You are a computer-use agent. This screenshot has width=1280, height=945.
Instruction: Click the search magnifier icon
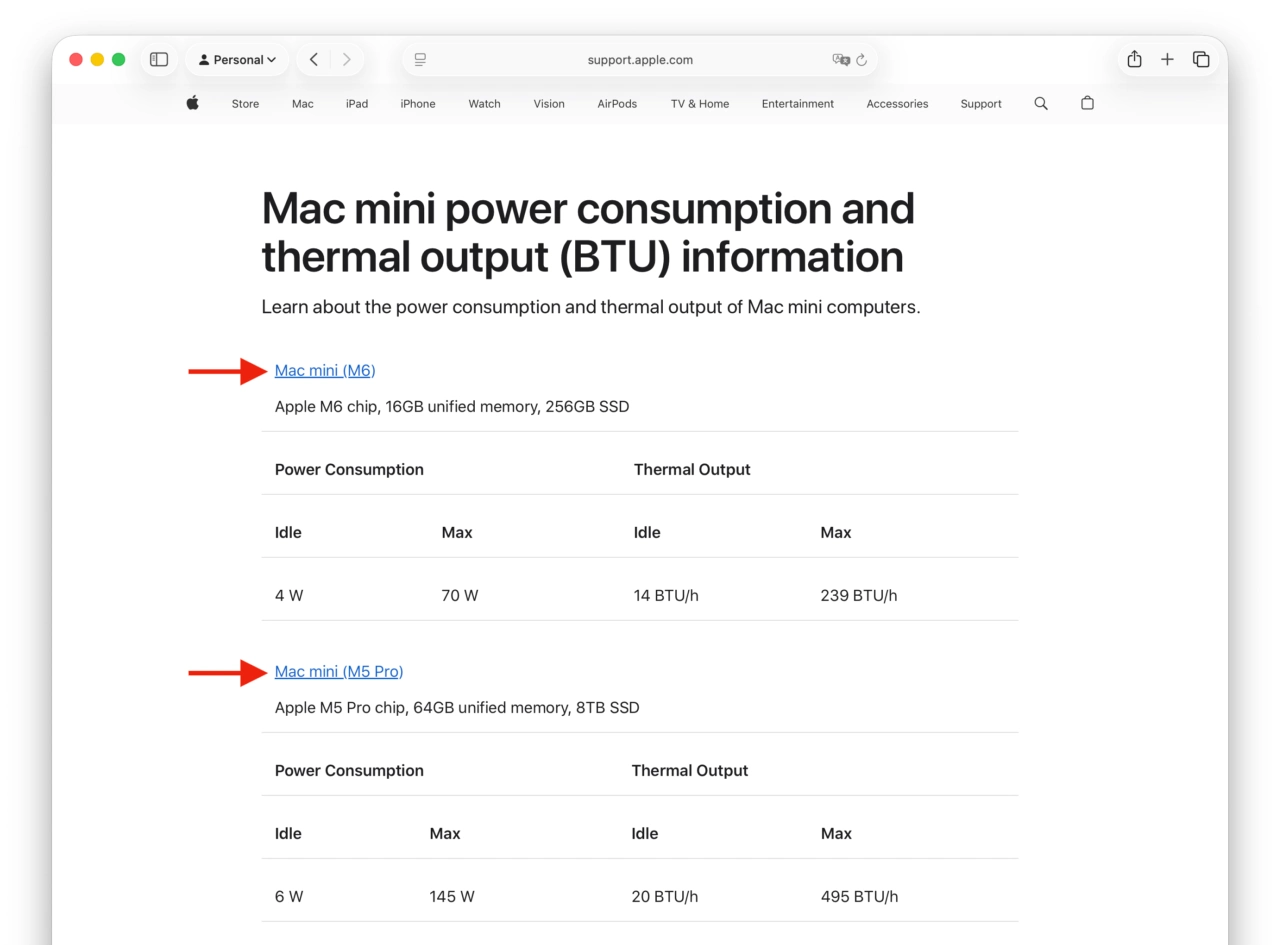click(1041, 103)
